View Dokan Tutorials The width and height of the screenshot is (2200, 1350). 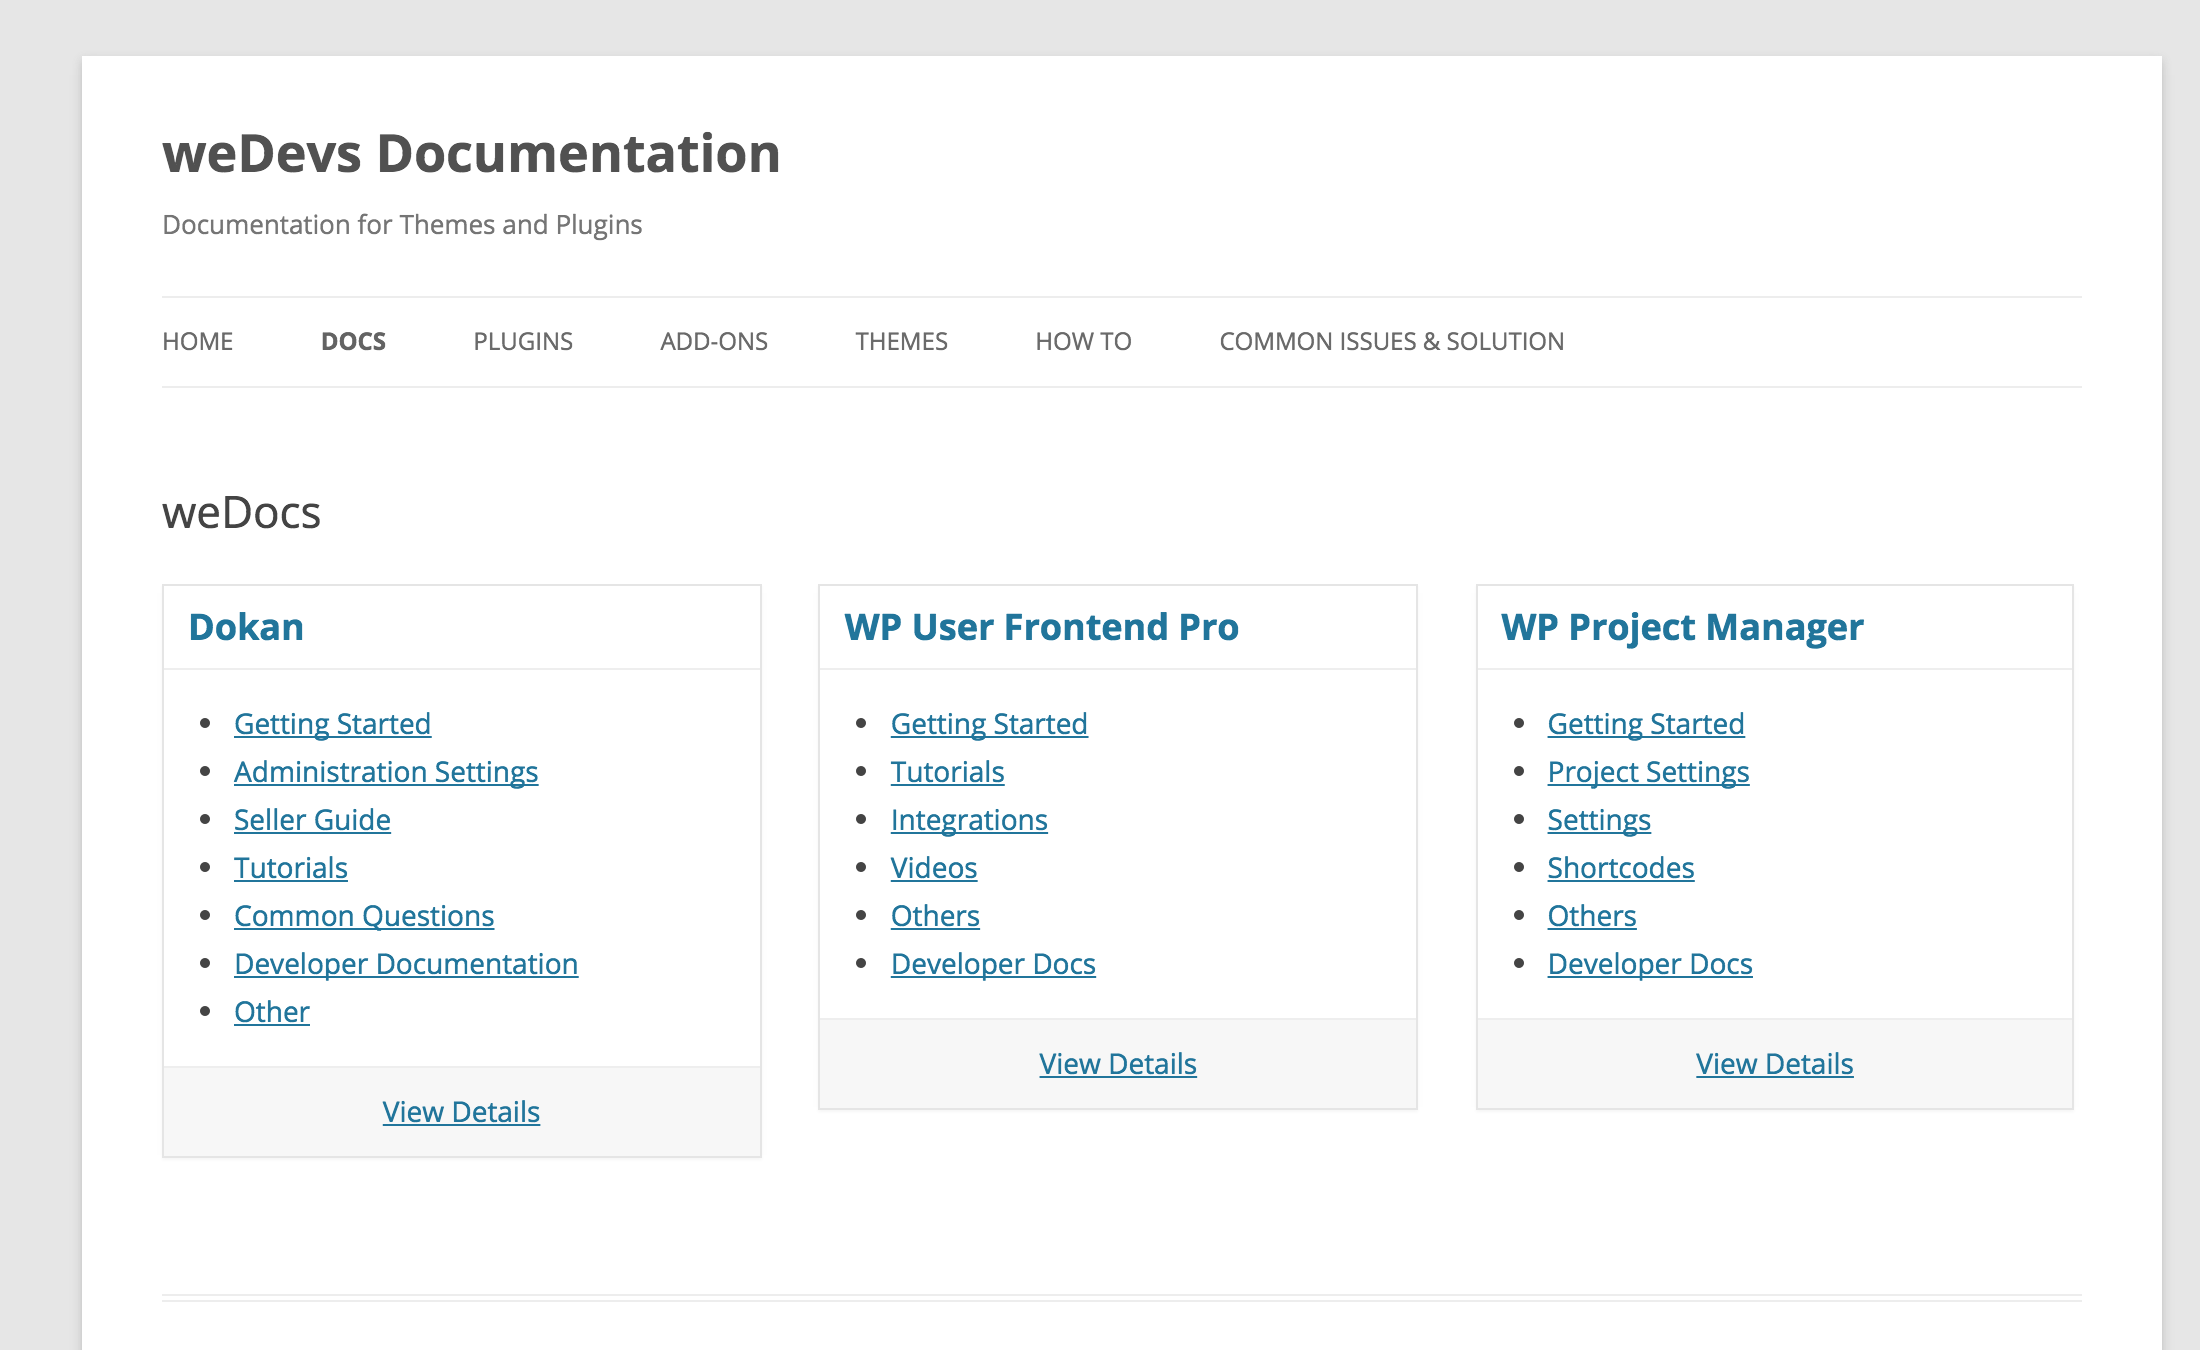point(290,867)
